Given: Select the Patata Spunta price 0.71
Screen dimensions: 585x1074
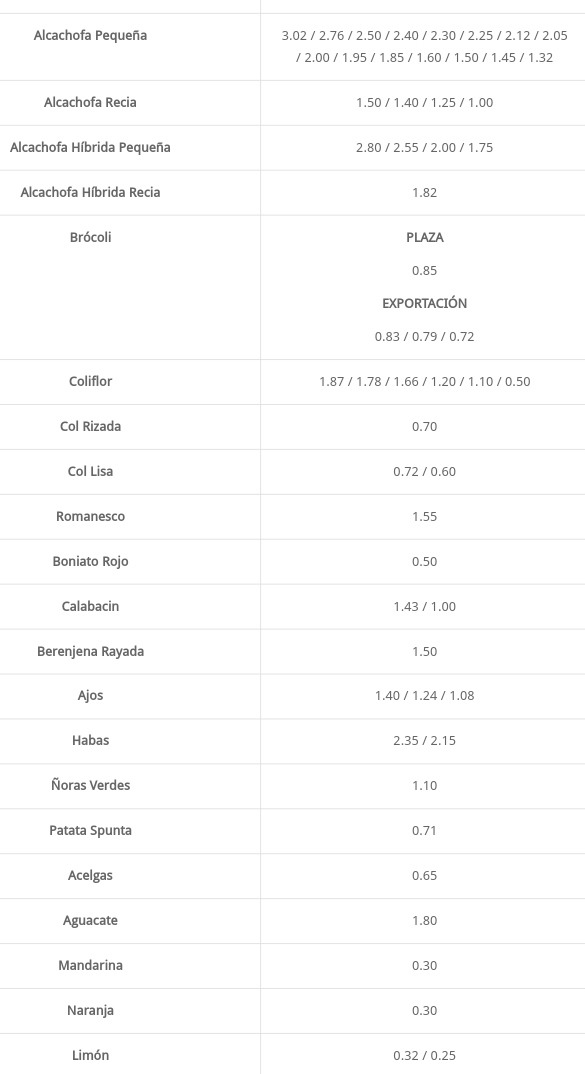Looking at the screenshot, I should point(424,830).
